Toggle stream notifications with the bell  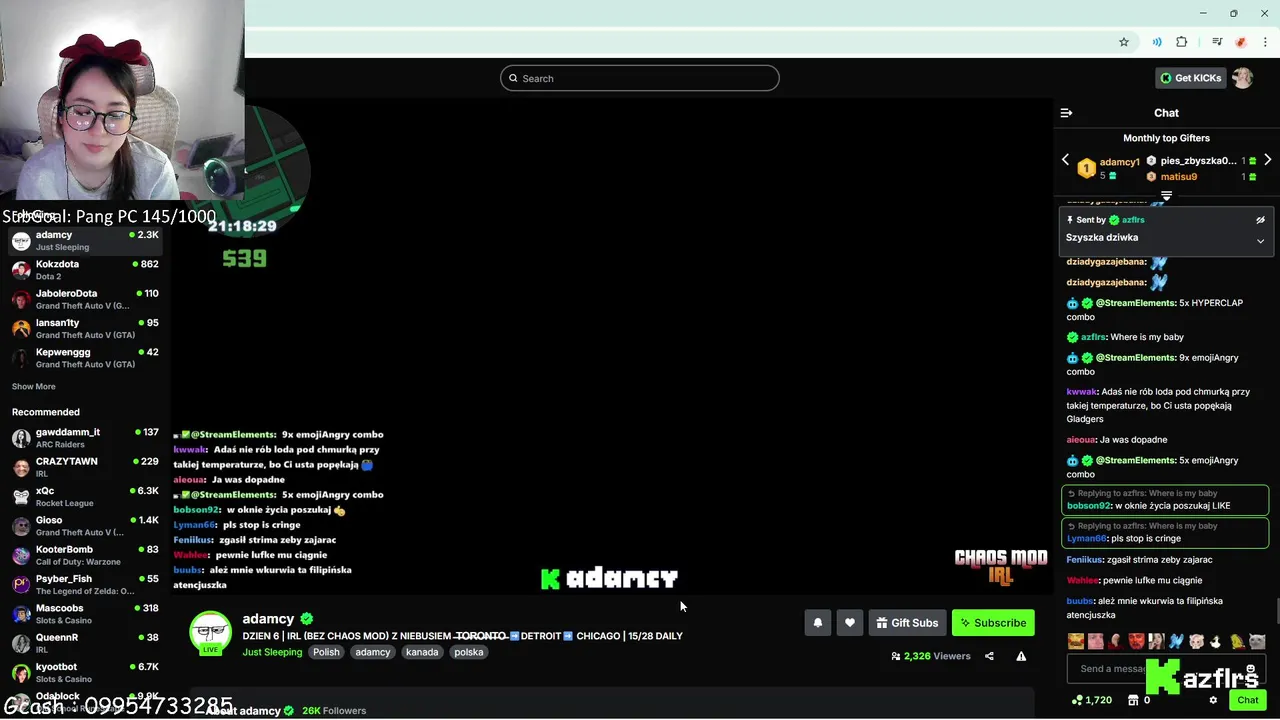(817, 623)
